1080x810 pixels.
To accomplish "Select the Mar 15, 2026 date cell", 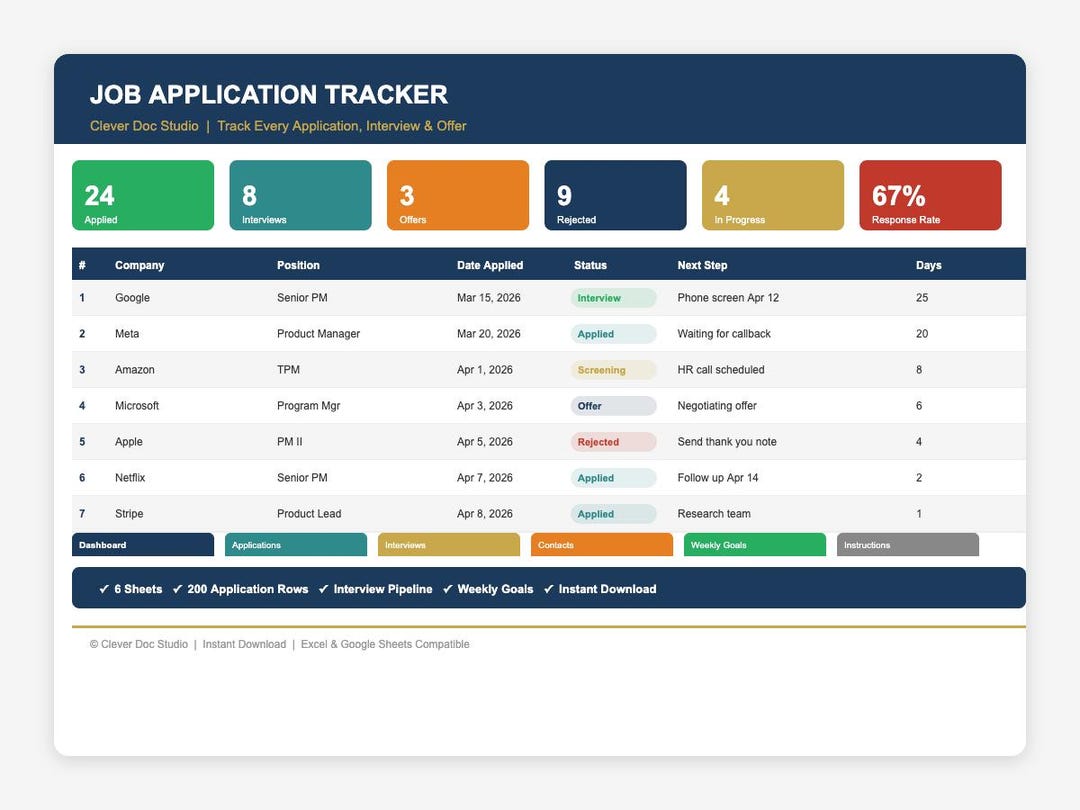I will tap(488, 298).
